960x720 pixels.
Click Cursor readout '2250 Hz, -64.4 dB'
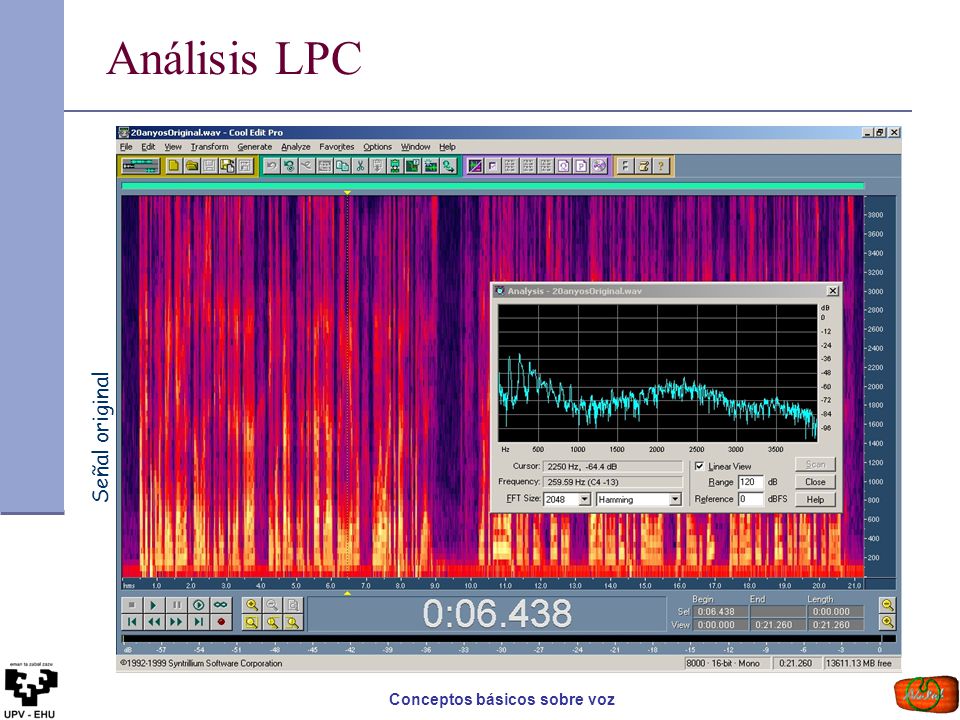tap(612, 467)
